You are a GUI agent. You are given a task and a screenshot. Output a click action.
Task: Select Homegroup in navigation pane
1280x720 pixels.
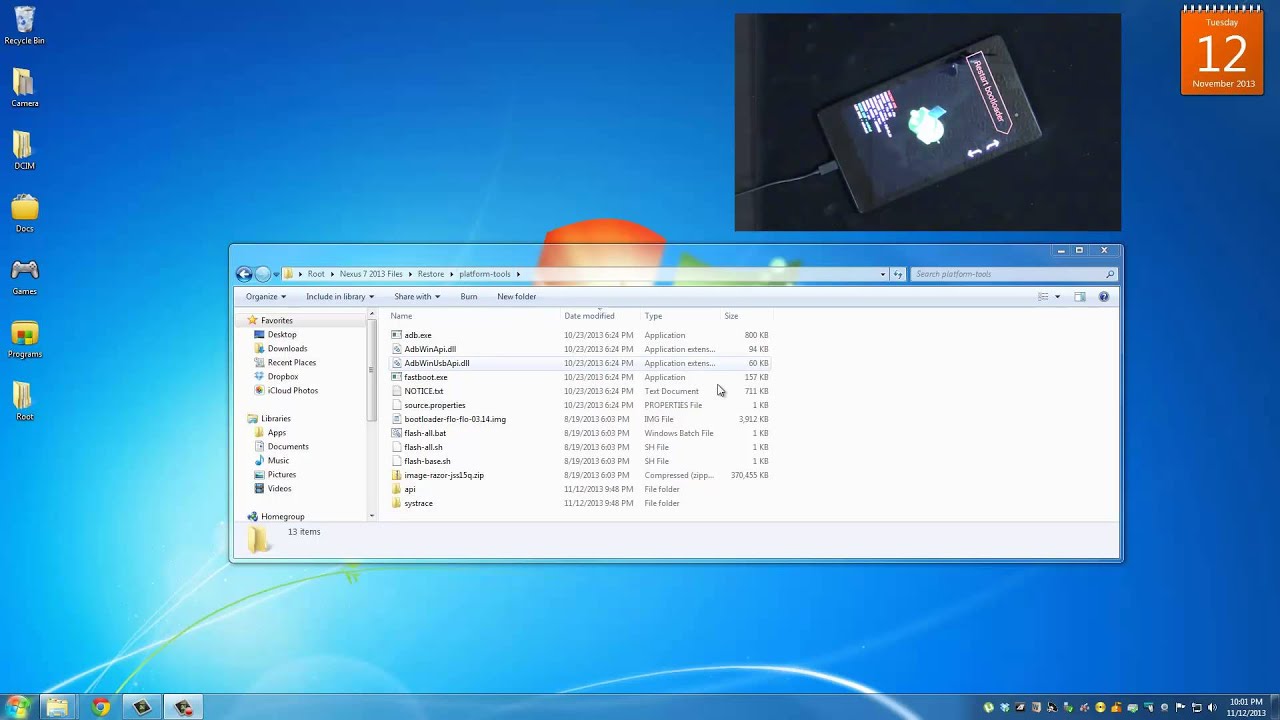click(282, 517)
